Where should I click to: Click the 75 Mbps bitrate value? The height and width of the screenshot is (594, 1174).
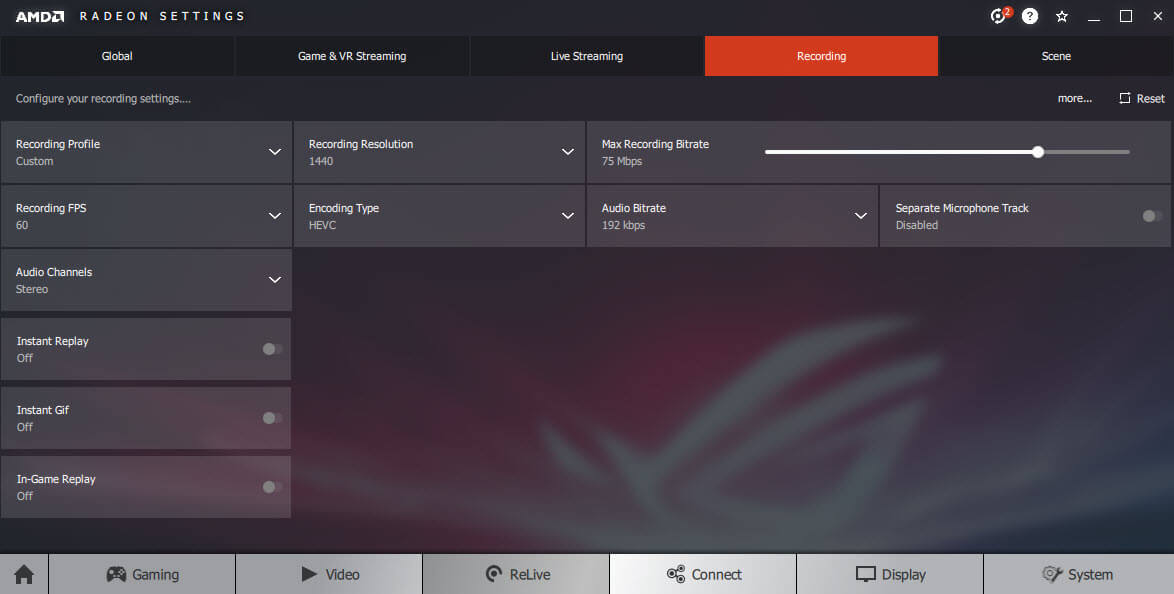621,161
